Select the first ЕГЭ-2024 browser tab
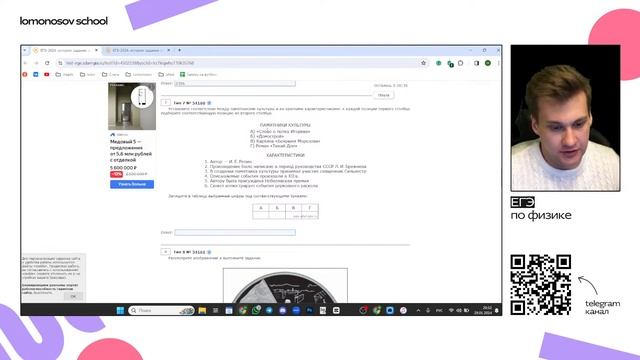 tap(64, 50)
